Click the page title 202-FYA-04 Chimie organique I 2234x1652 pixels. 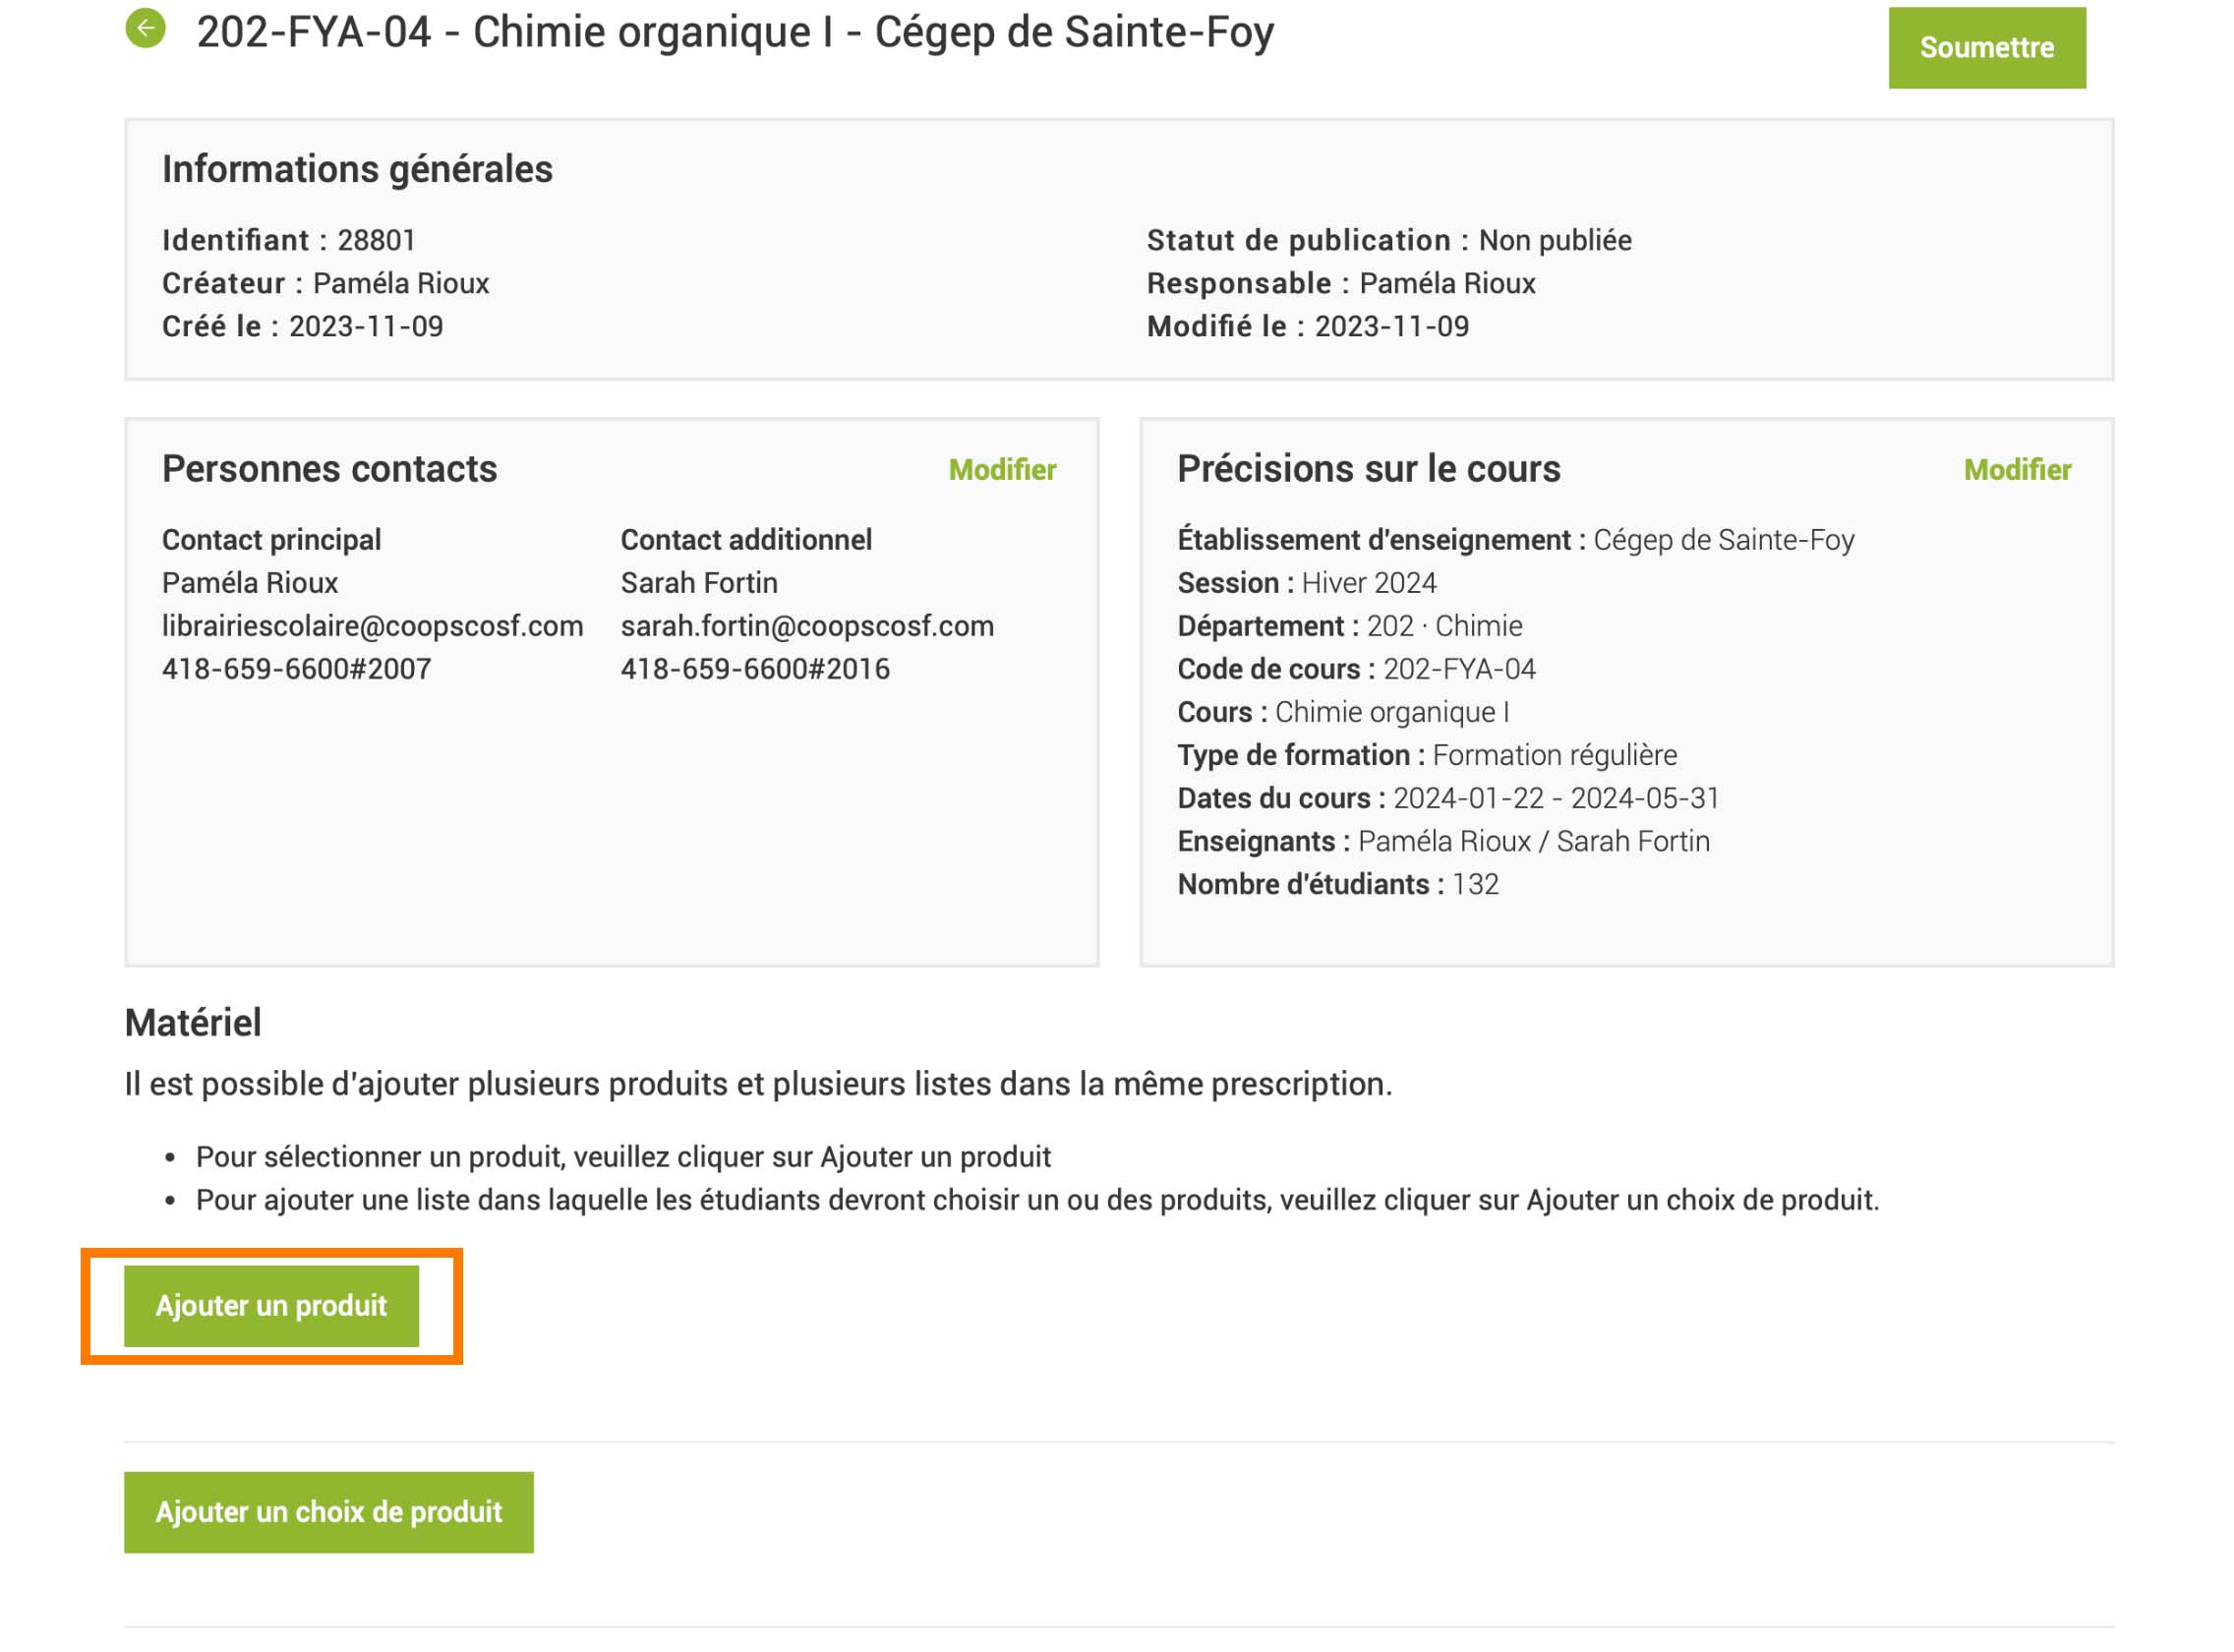click(735, 32)
